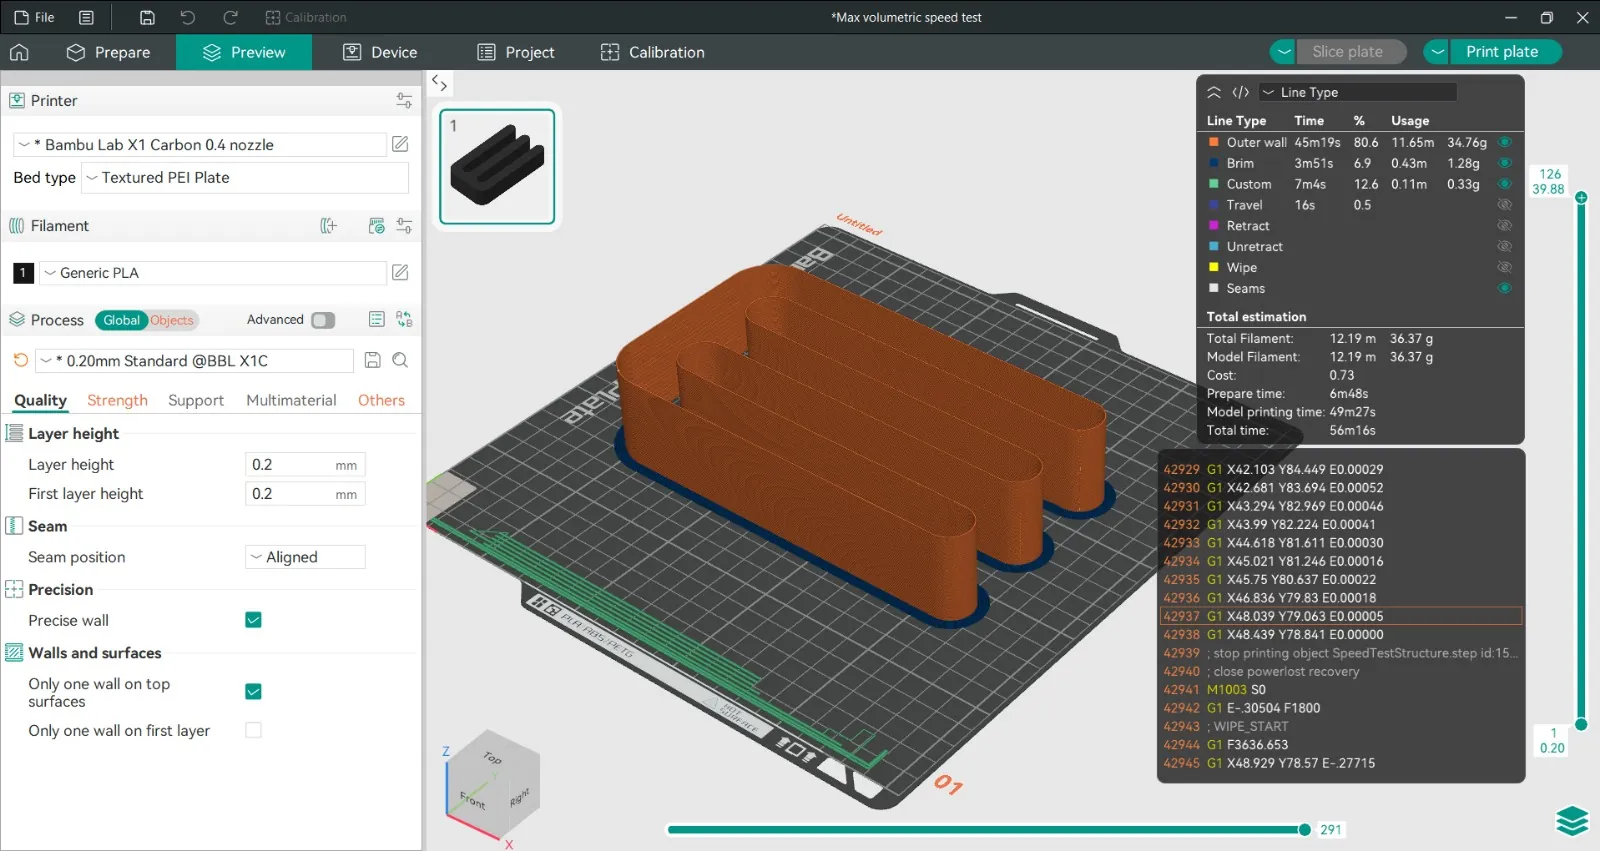The width and height of the screenshot is (1600, 851).
Task: Open the Generic PLA filament dropdown
Action: click(x=212, y=272)
